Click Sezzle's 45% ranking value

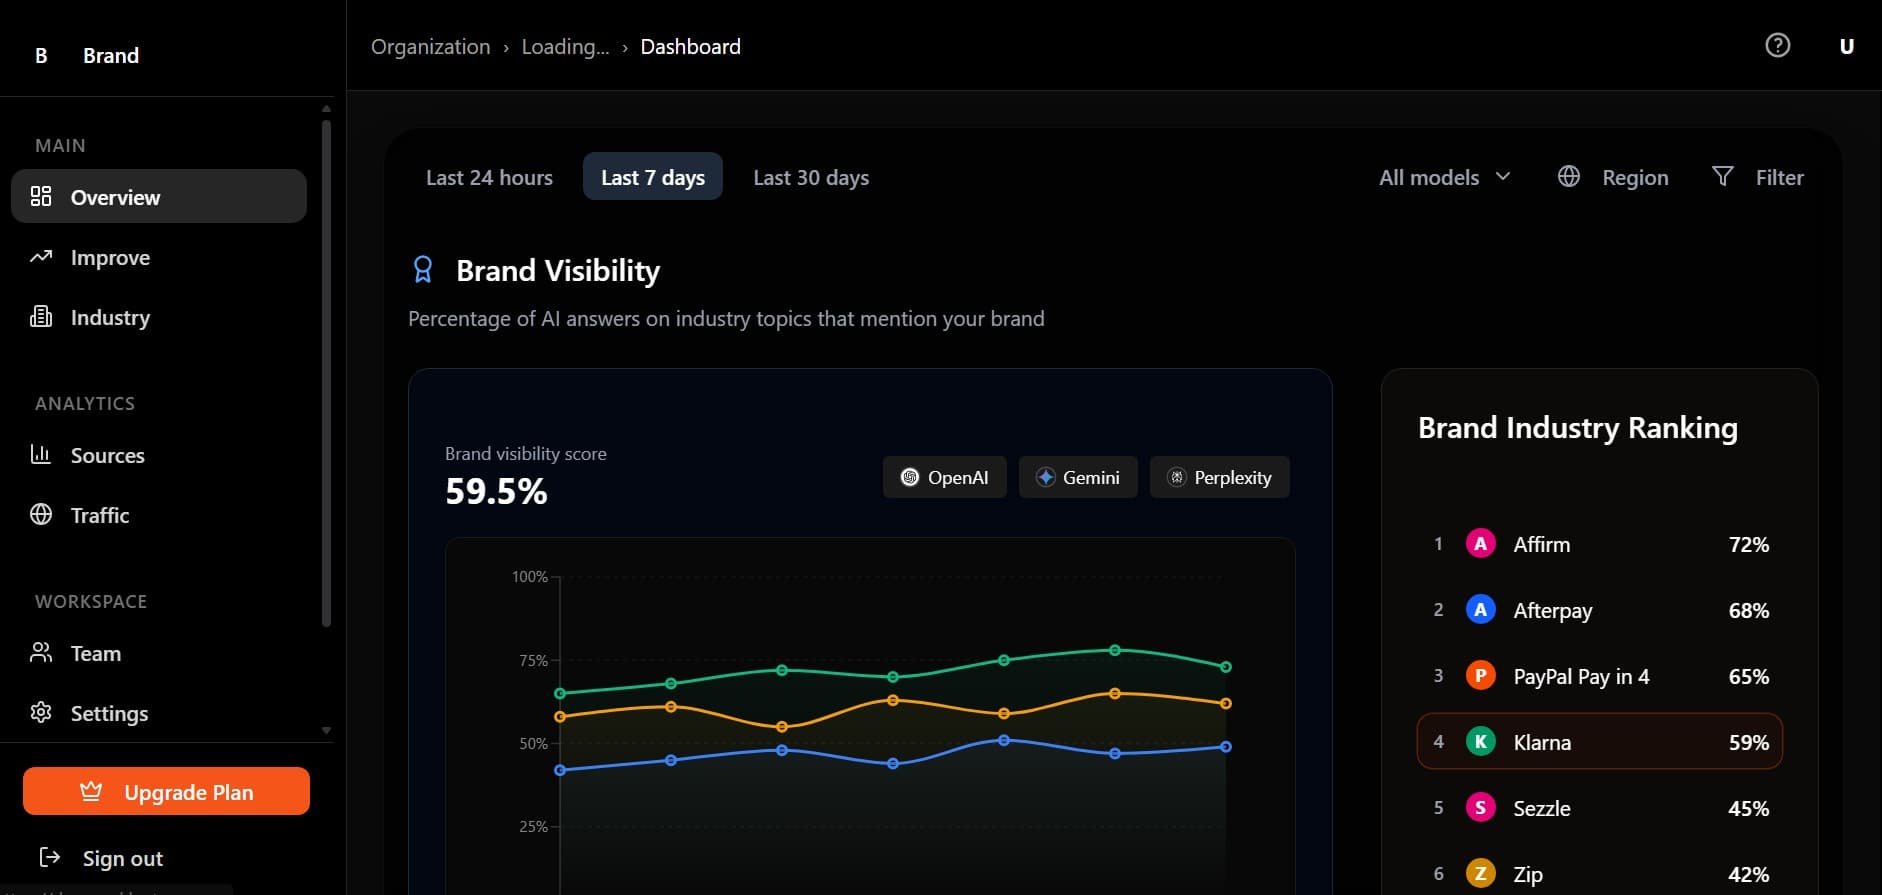[x=1748, y=808]
